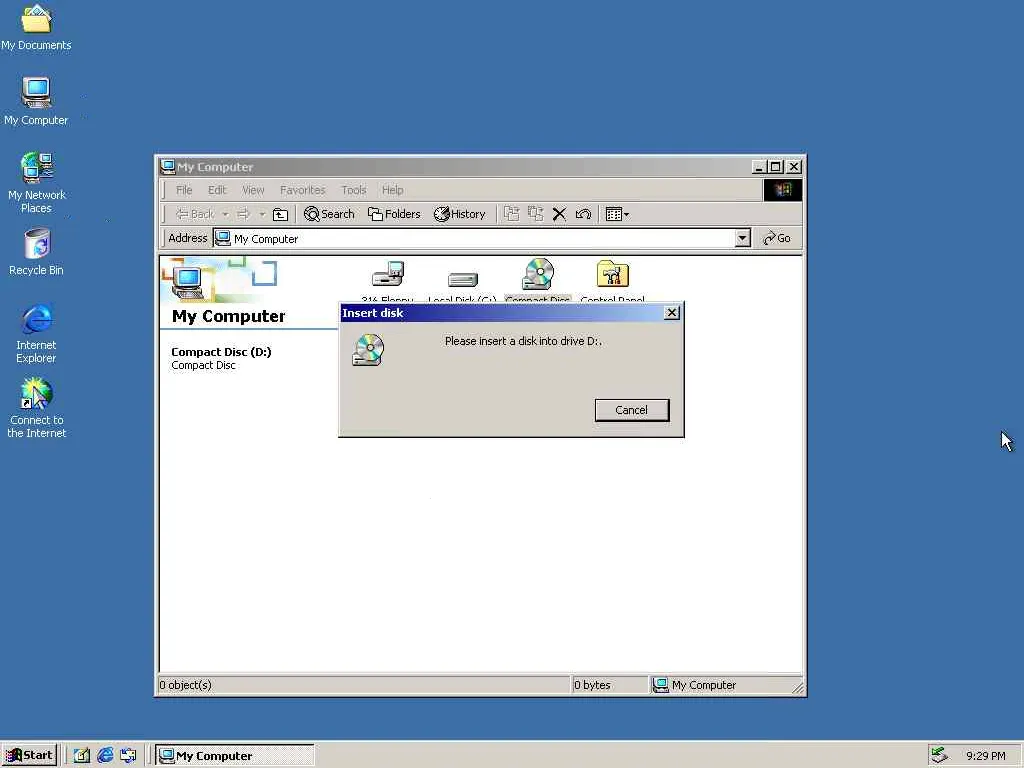Open the Favorites menu
The height and width of the screenshot is (768, 1024).
click(302, 190)
